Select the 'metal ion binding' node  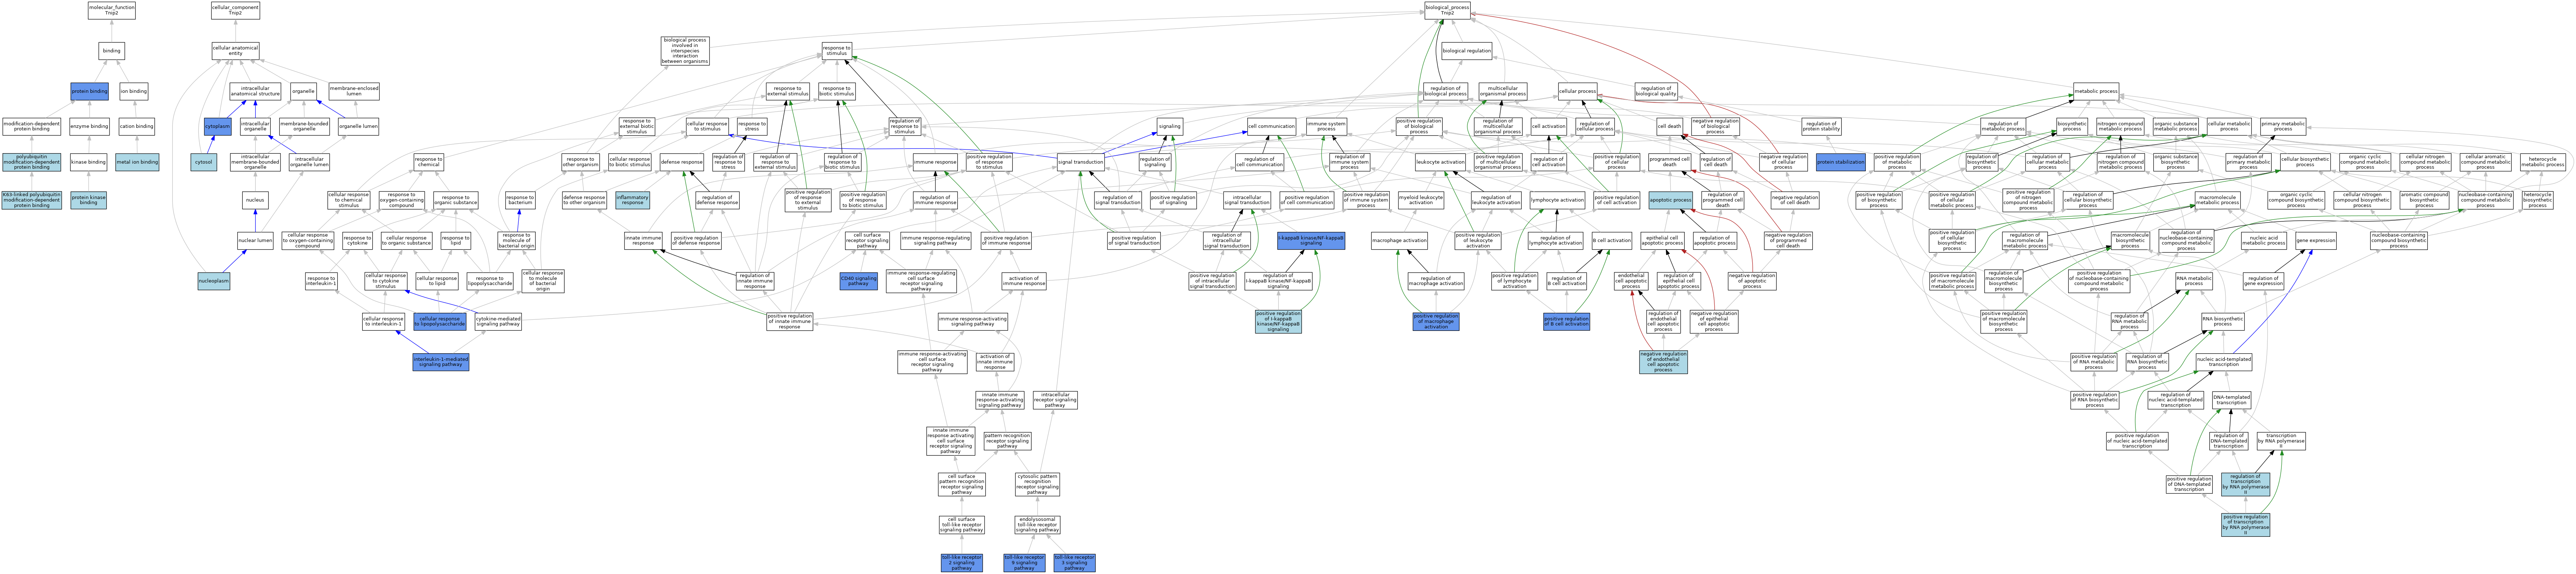coord(137,162)
